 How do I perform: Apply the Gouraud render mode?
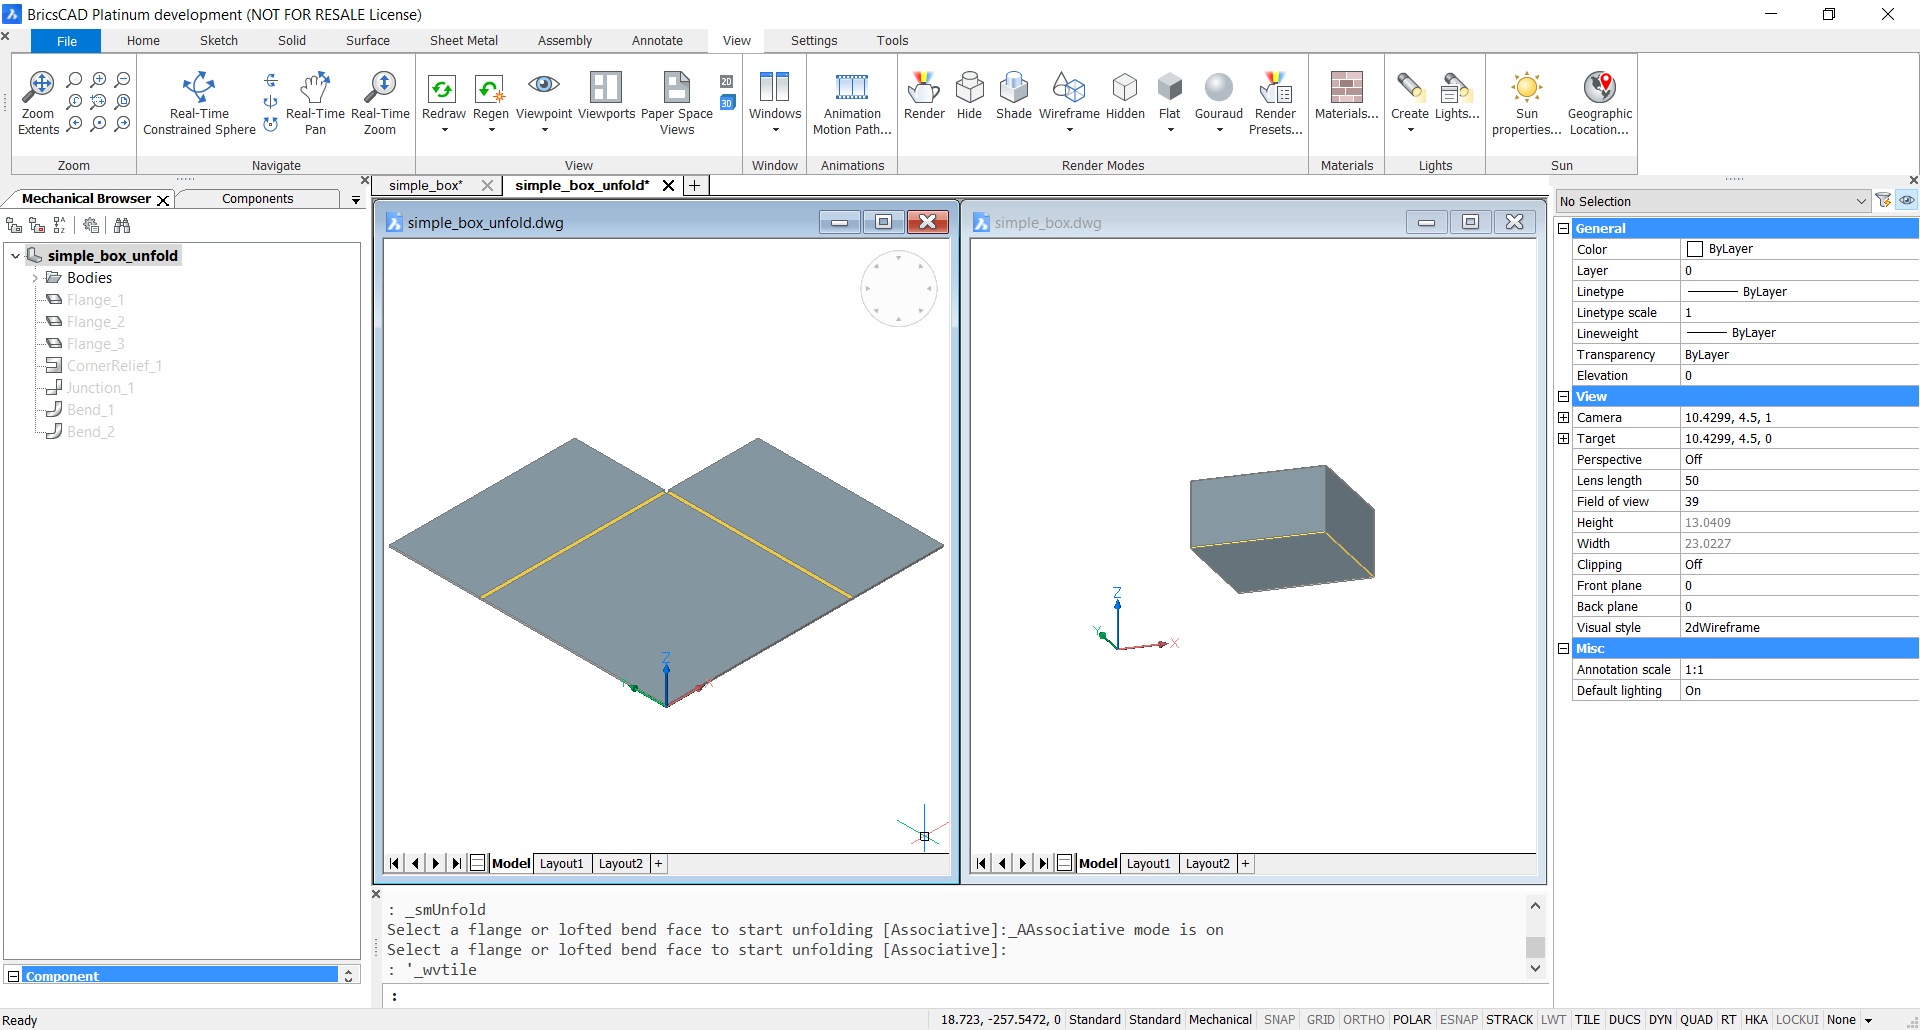point(1218,88)
